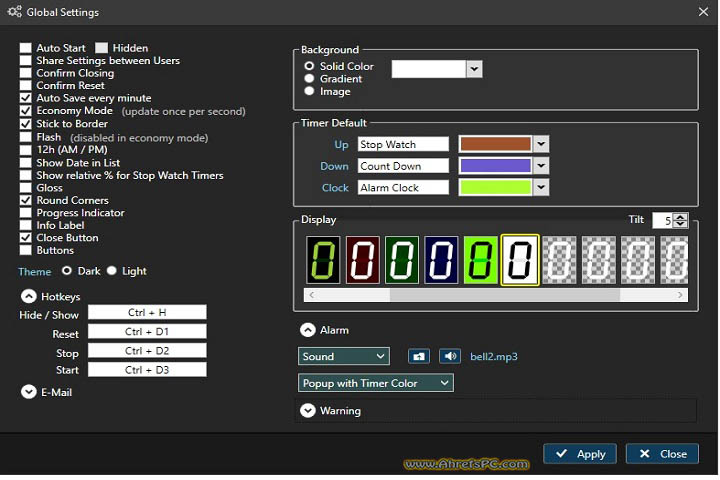Open the Clock timer color dropdown
720x480 pixels.
[x=541, y=187]
